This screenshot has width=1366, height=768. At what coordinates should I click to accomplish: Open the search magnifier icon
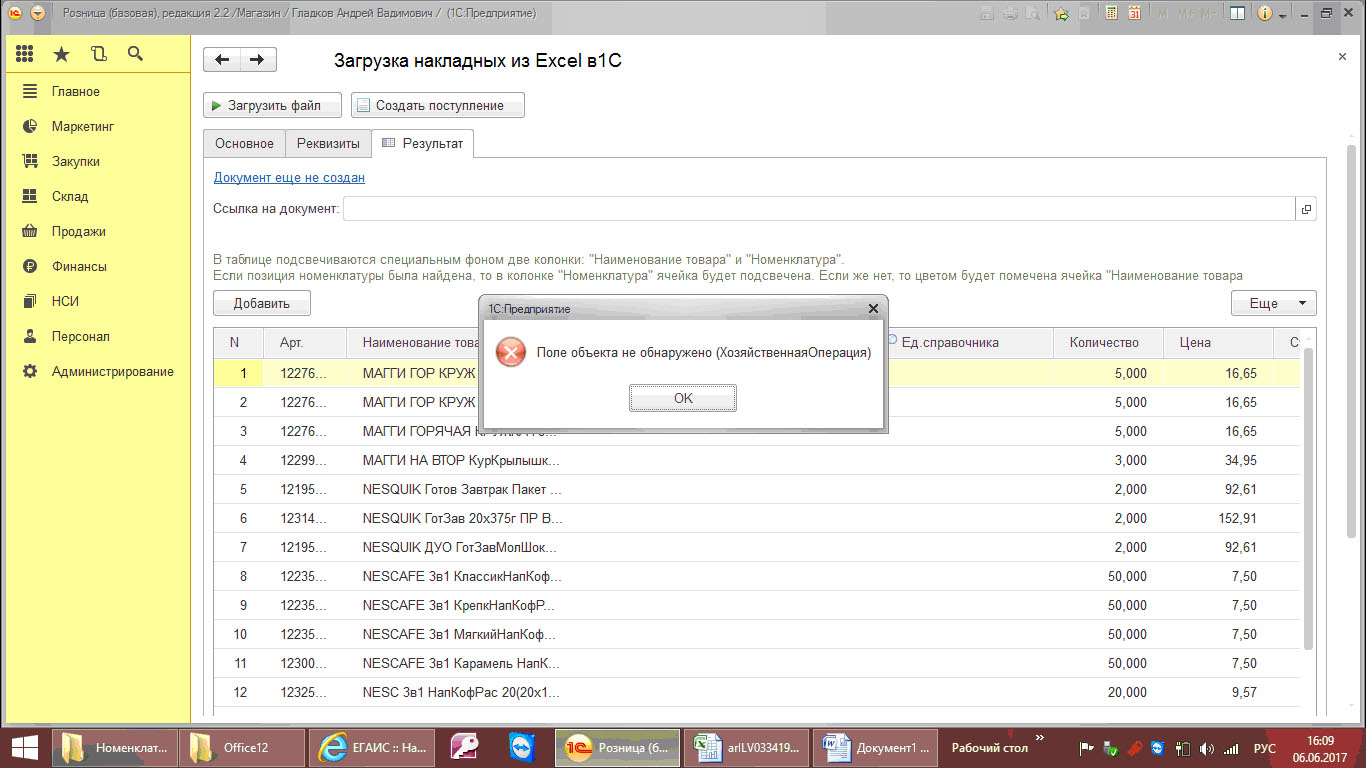point(136,54)
